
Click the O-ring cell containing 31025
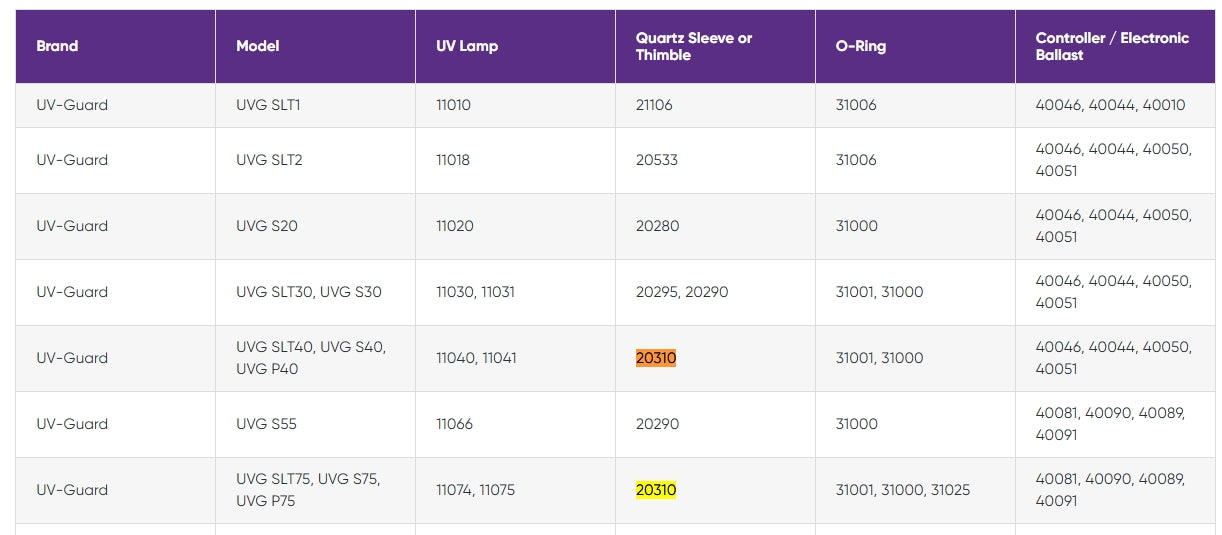tap(903, 490)
